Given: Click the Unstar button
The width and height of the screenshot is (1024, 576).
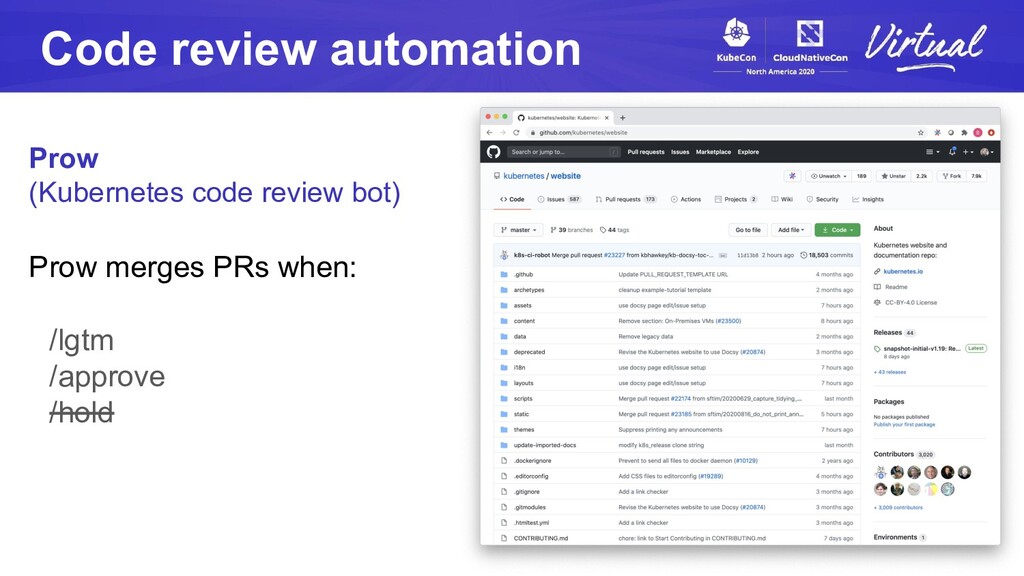Looking at the screenshot, I should [x=893, y=176].
